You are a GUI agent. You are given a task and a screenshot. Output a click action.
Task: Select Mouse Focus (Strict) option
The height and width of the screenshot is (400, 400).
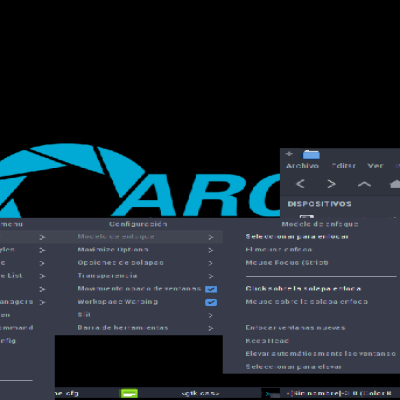287,263
